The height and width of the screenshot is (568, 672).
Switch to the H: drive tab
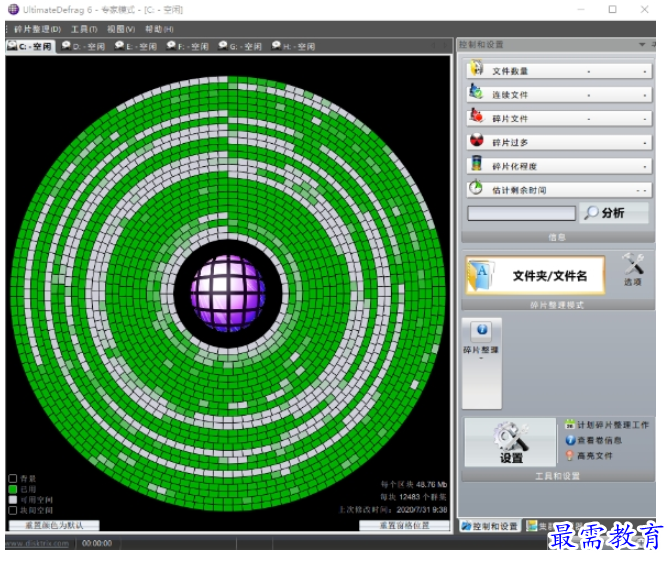click(x=294, y=46)
